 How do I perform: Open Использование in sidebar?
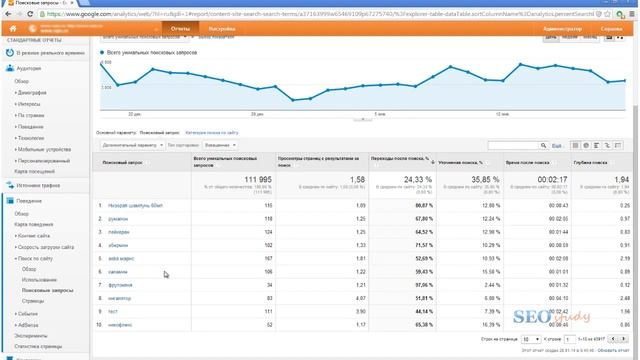(x=39, y=280)
